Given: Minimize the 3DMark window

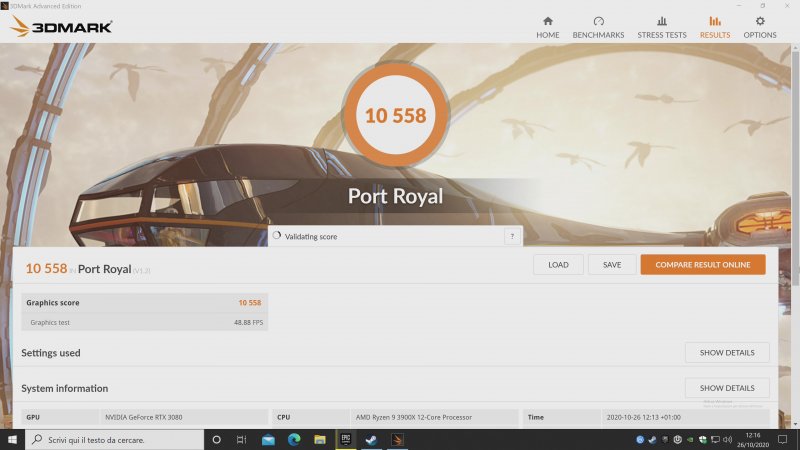Looking at the screenshot, I should tap(739, 6).
